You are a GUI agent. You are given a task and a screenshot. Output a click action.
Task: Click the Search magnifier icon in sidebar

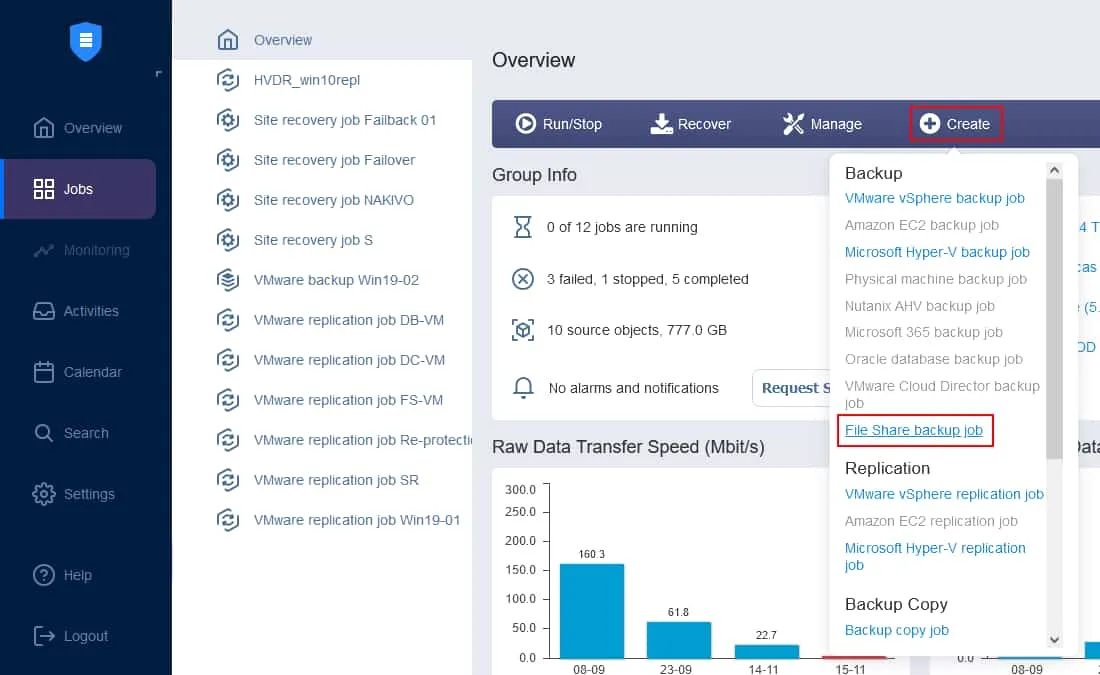point(44,433)
